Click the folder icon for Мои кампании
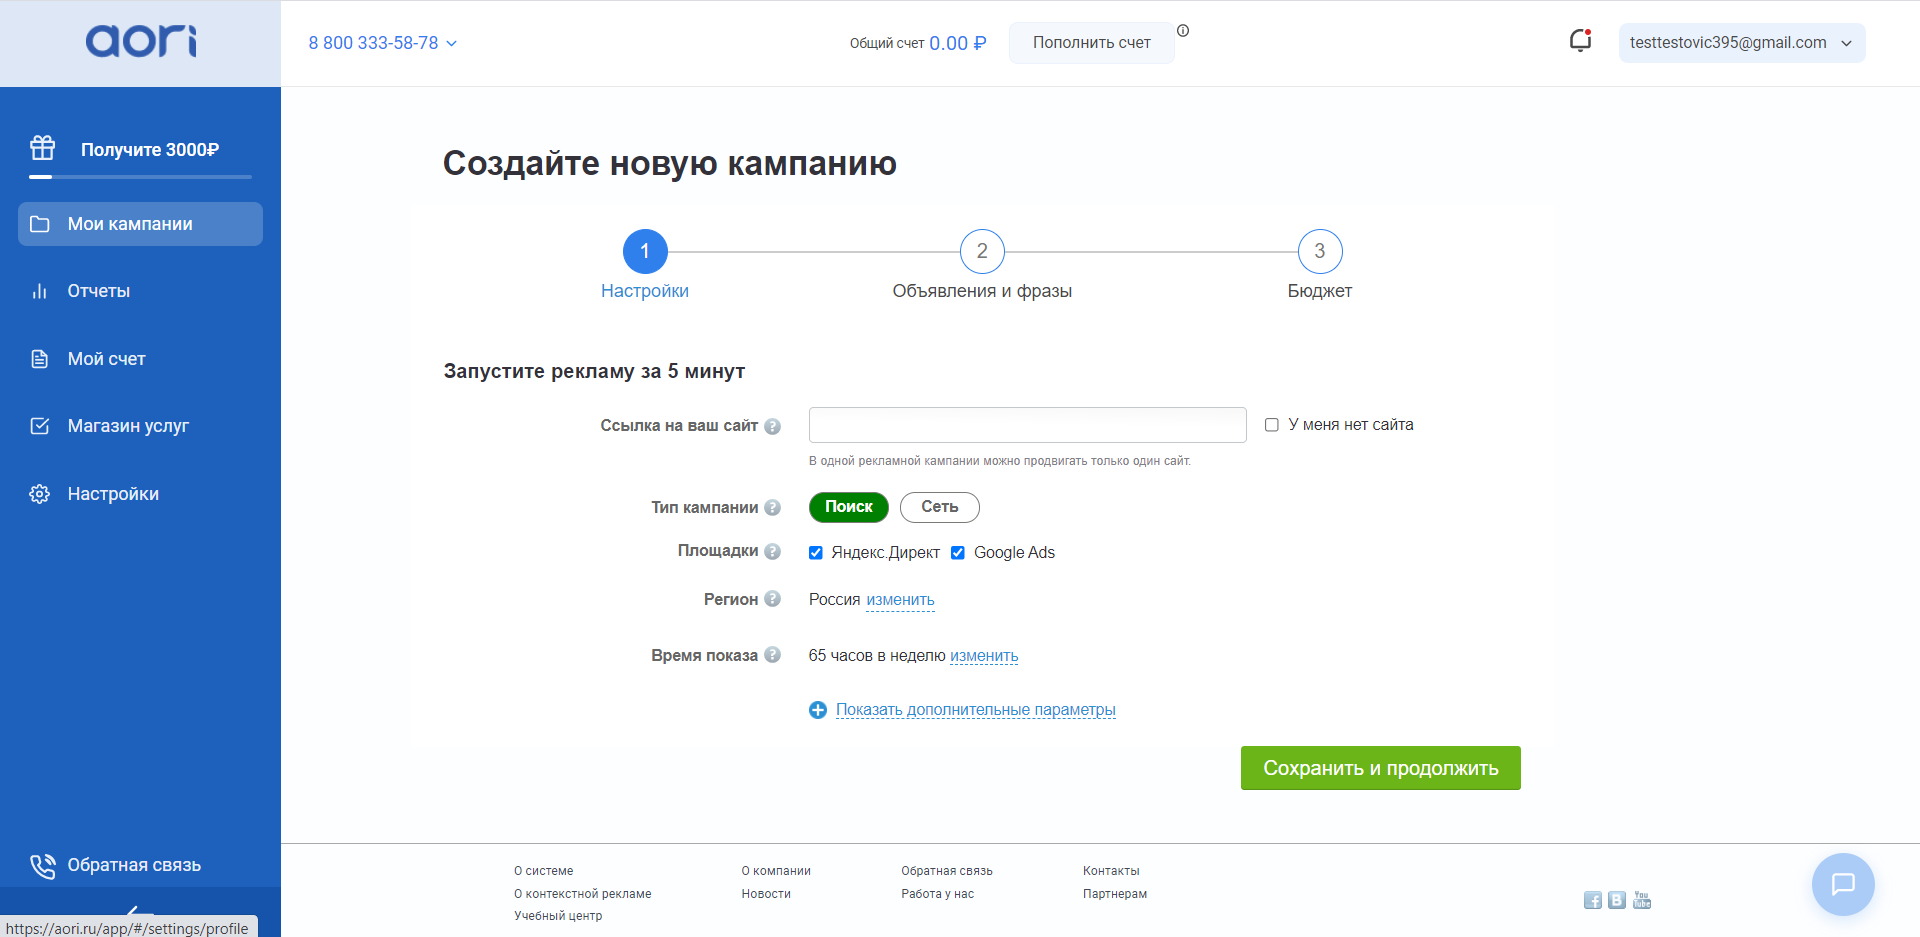Viewport: 1920px width, 937px height. click(x=40, y=224)
